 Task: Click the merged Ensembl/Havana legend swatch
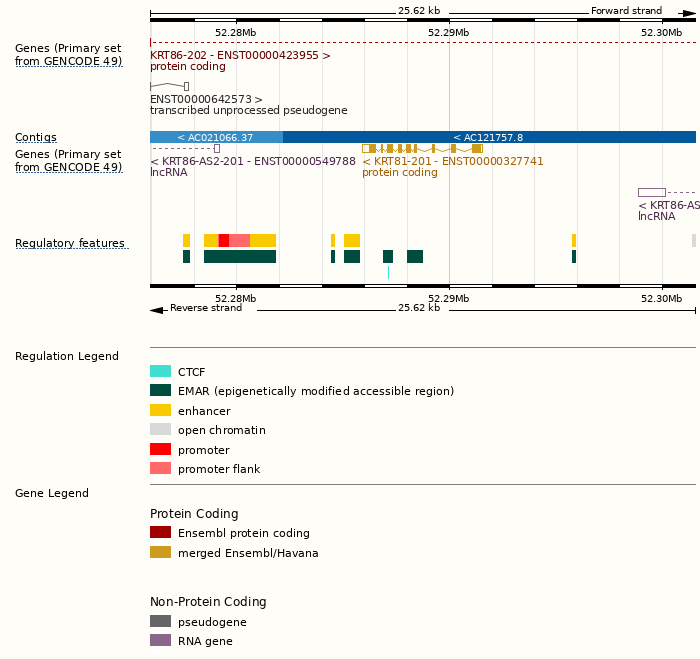tap(160, 552)
